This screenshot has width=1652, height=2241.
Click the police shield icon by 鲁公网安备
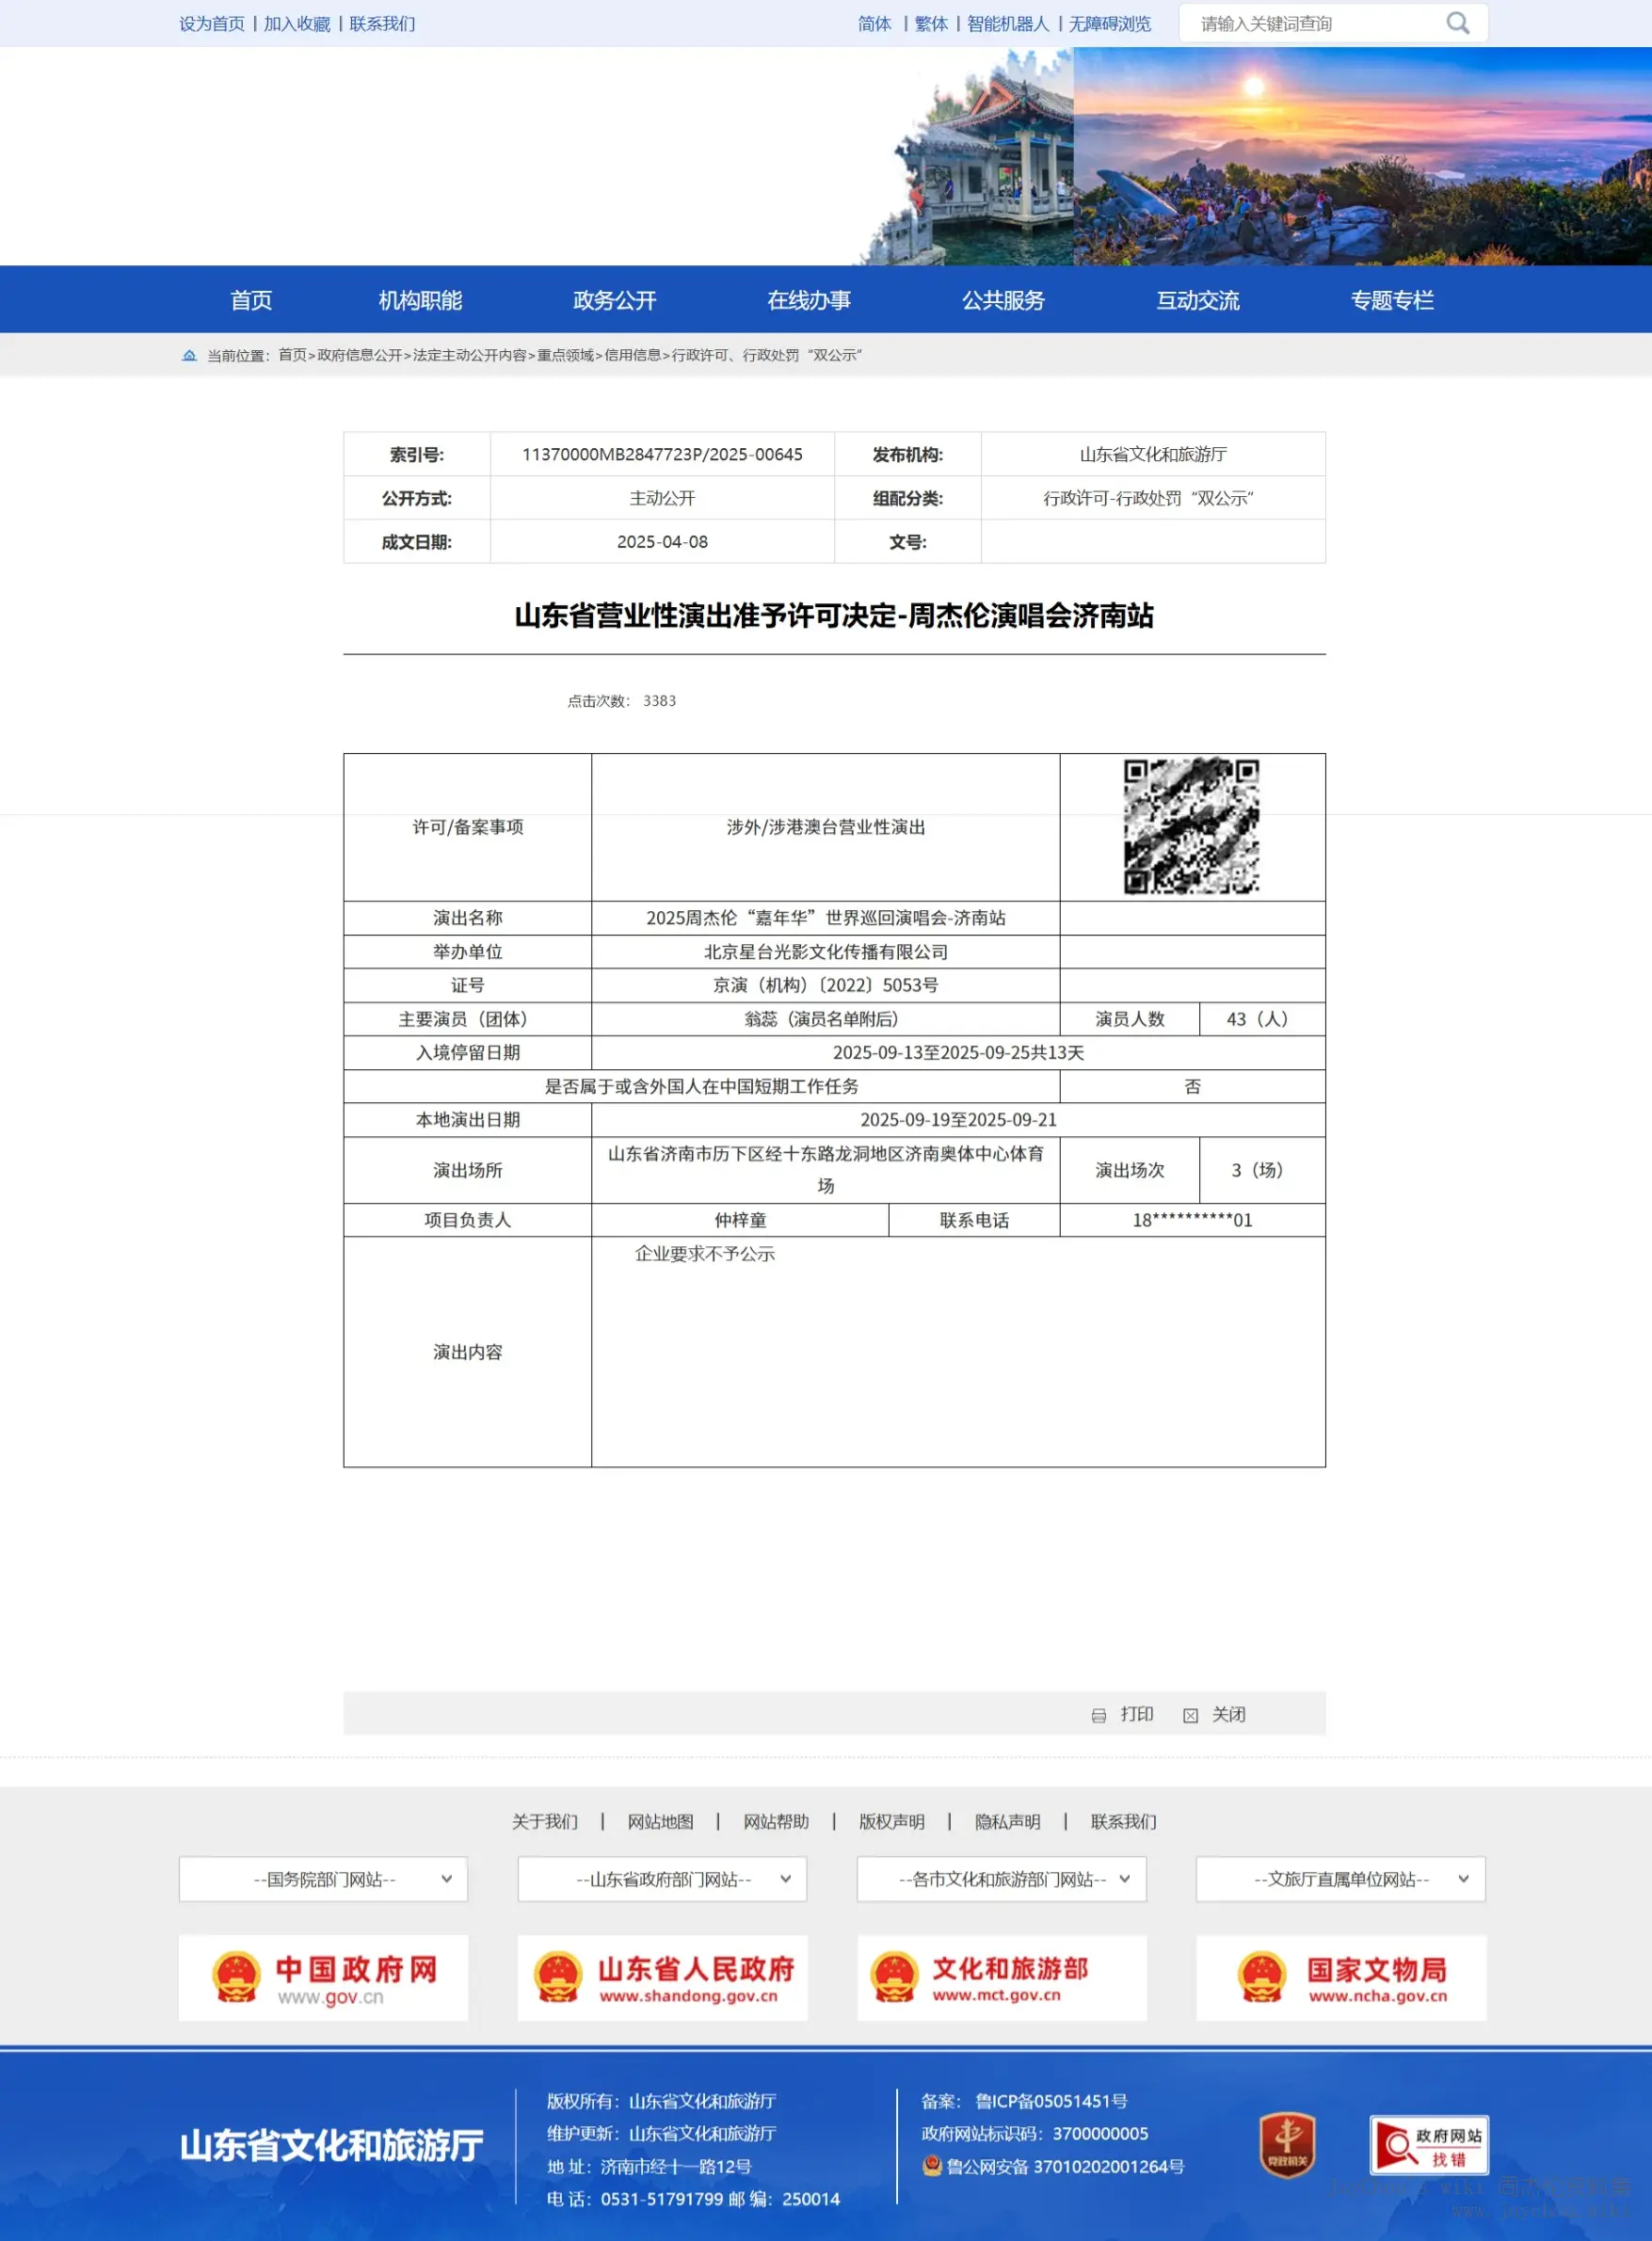click(932, 2165)
